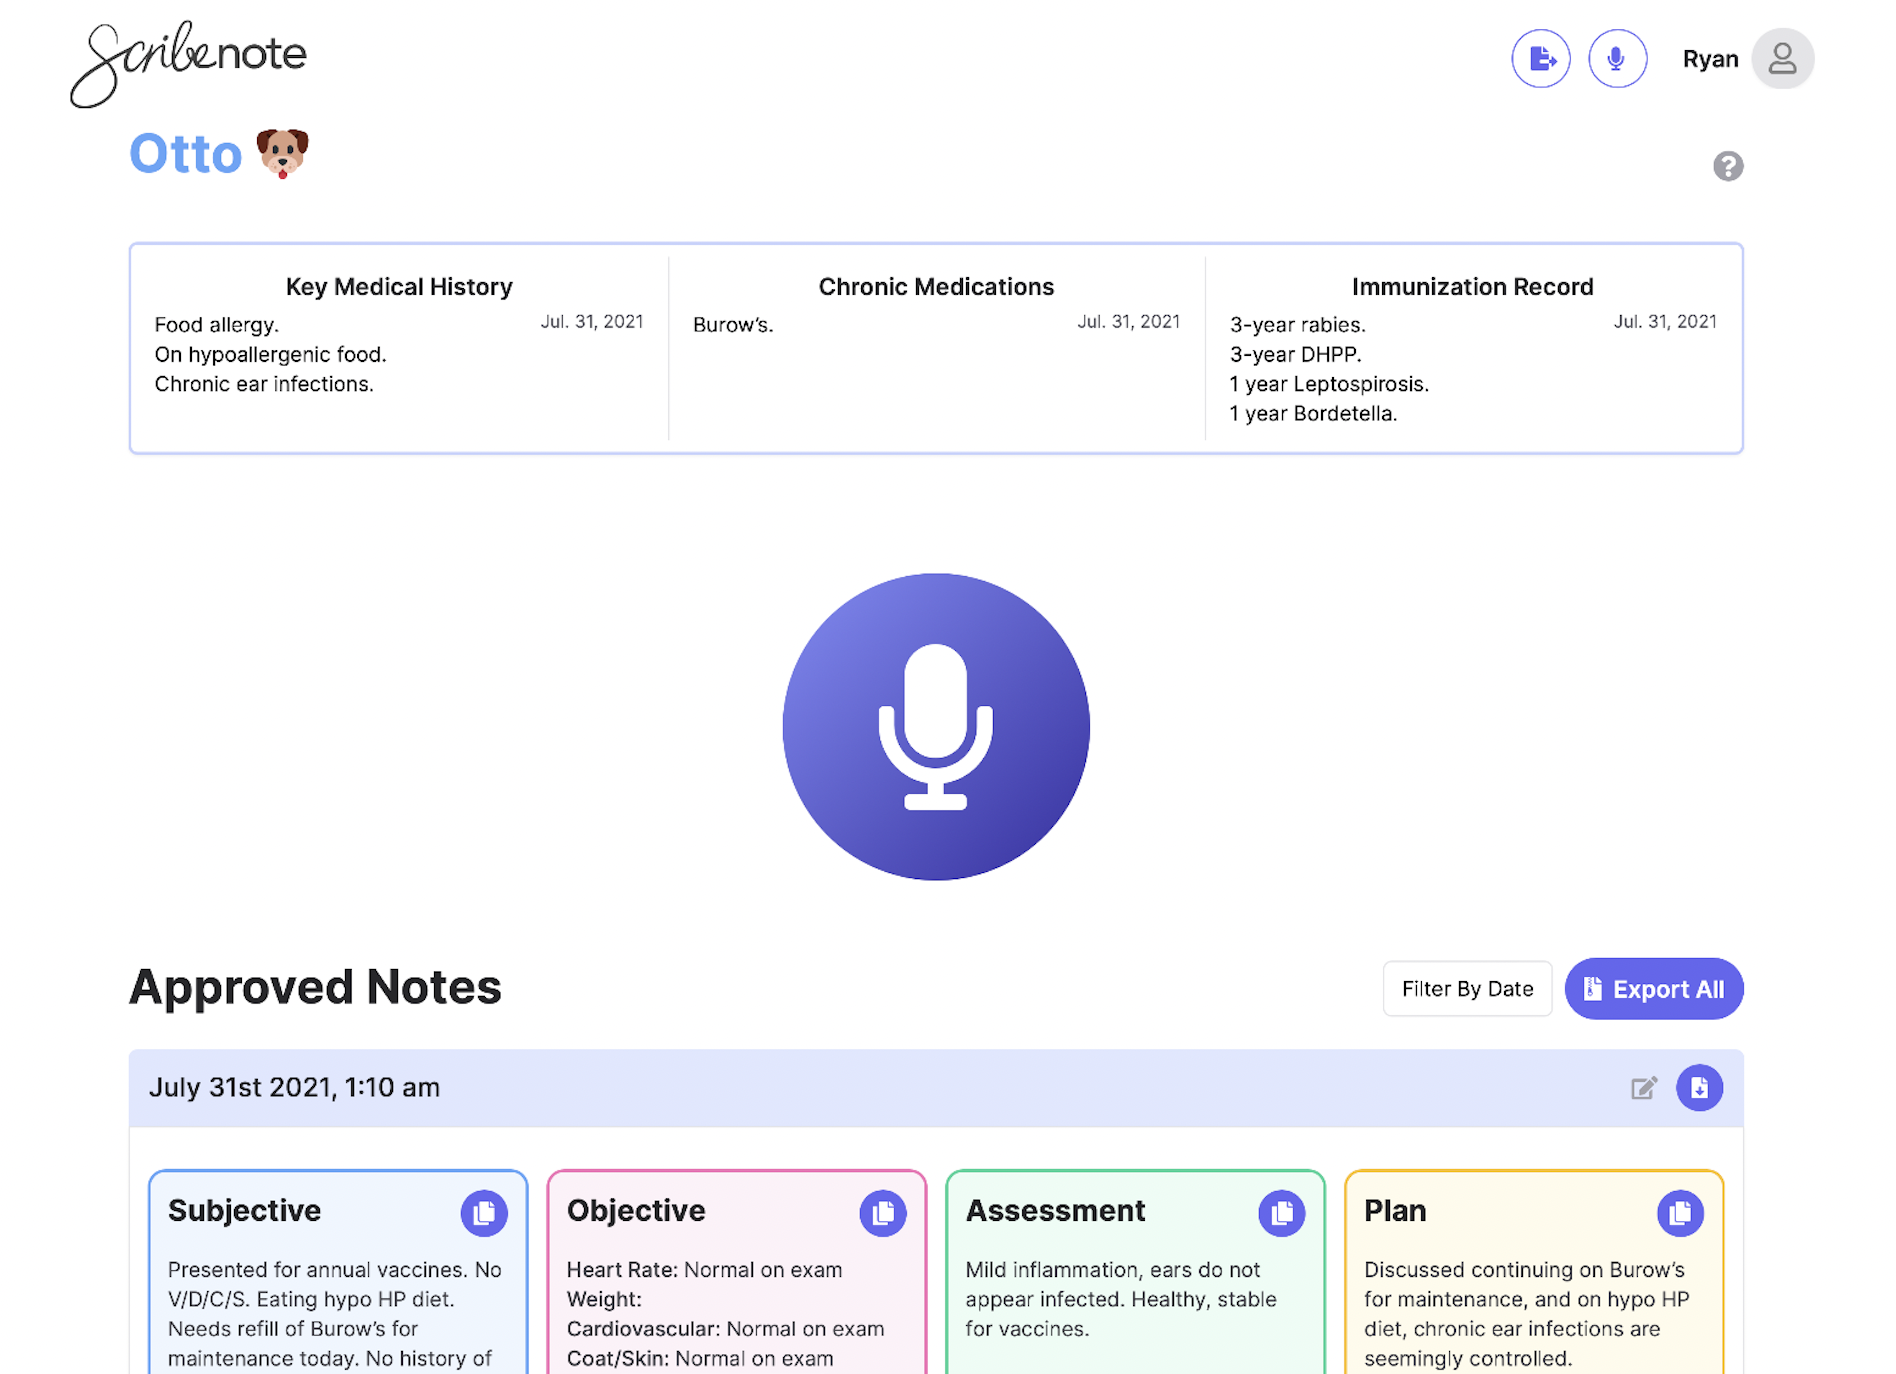The height and width of the screenshot is (1374, 1896).
Task: Download the July 31st 2021 note
Action: click(1699, 1088)
